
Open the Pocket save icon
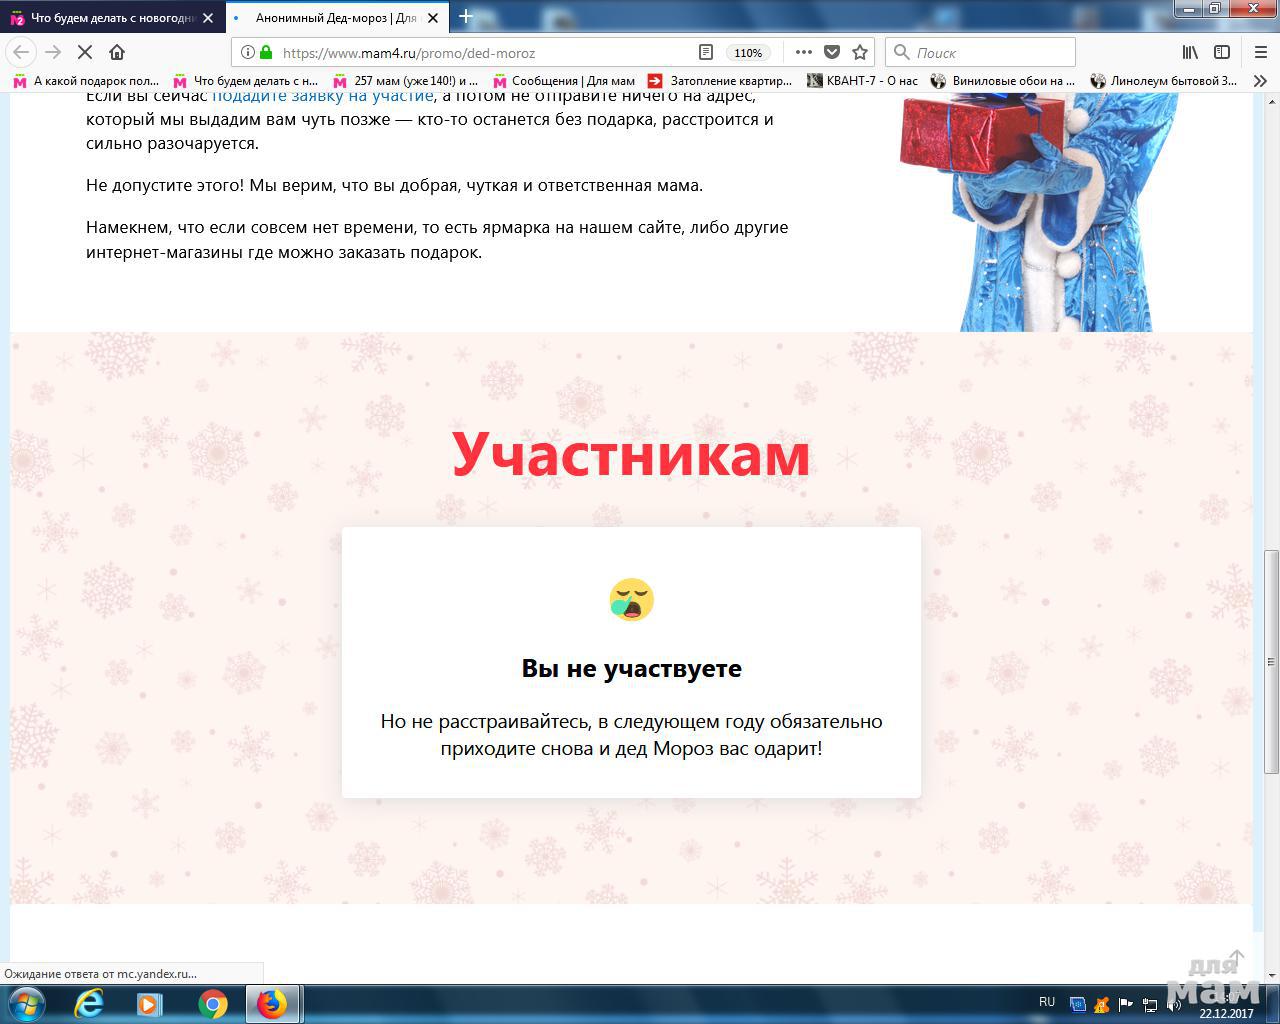pos(832,52)
